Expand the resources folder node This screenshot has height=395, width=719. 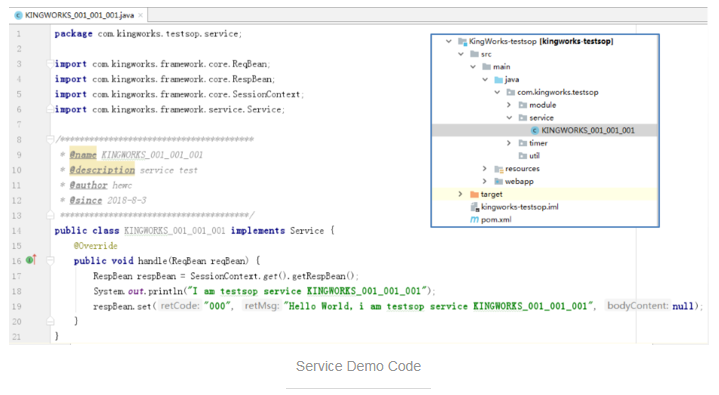tap(485, 169)
